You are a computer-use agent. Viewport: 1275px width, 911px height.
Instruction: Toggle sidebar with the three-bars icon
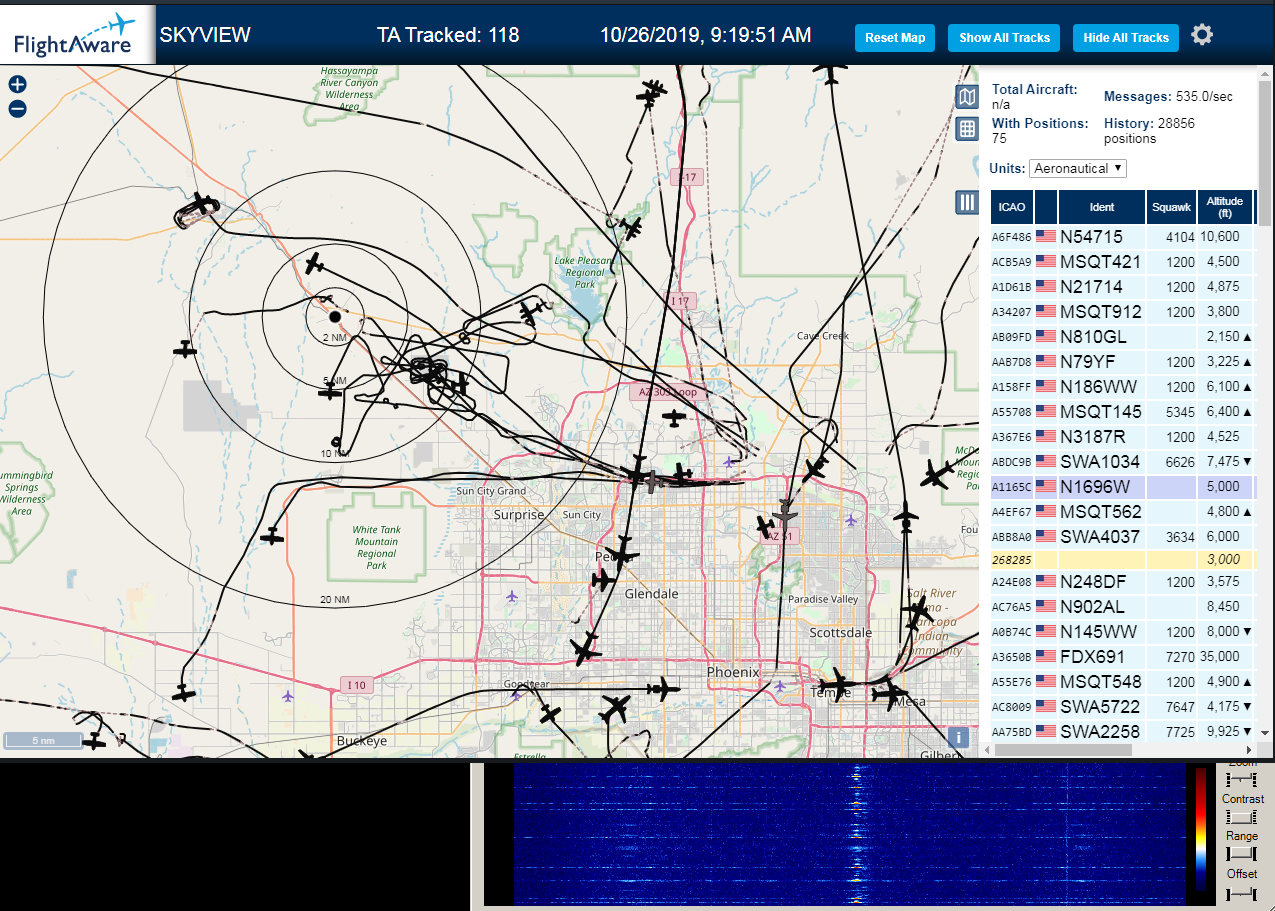tap(967, 202)
